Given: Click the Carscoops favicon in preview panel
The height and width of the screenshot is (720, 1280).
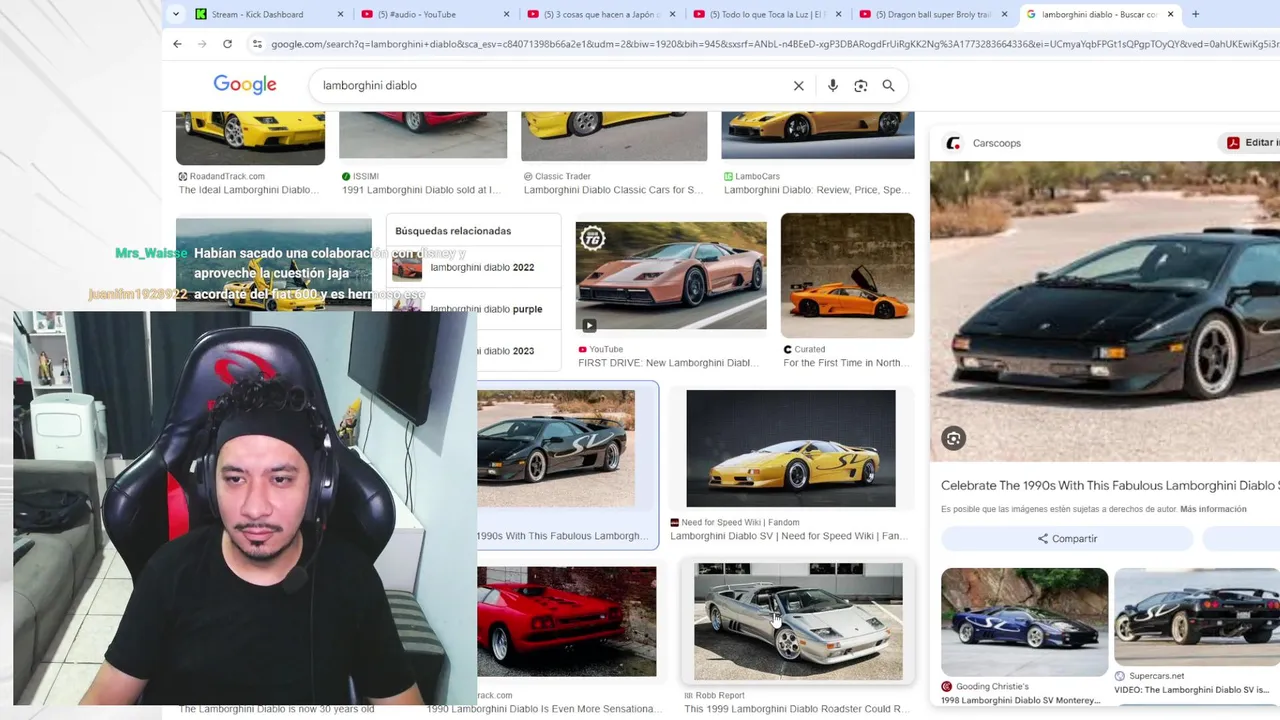Looking at the screenshot, I should pyautogui.click(x=953, y=143).
